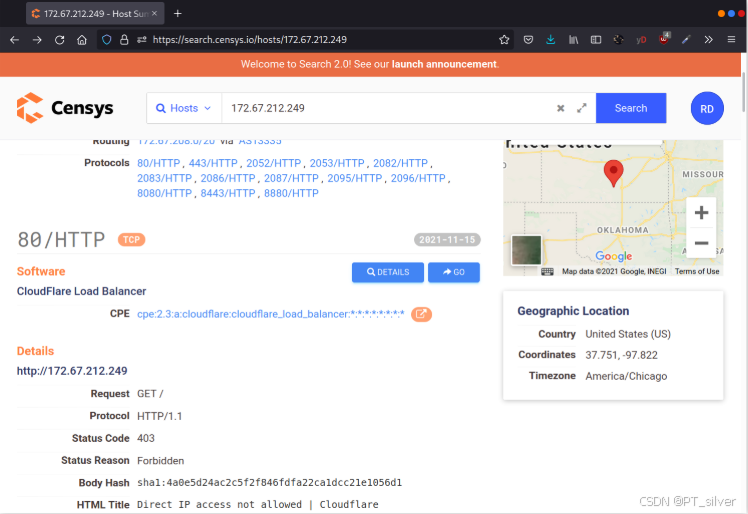Go back with the browser back arrow
Viewport: 748px width, 514px height.
(x=14, y=40)
